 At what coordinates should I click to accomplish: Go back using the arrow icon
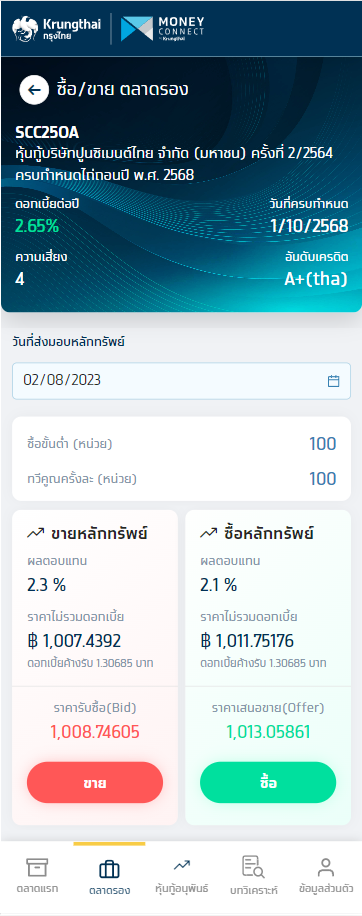(x=34, y=90)
